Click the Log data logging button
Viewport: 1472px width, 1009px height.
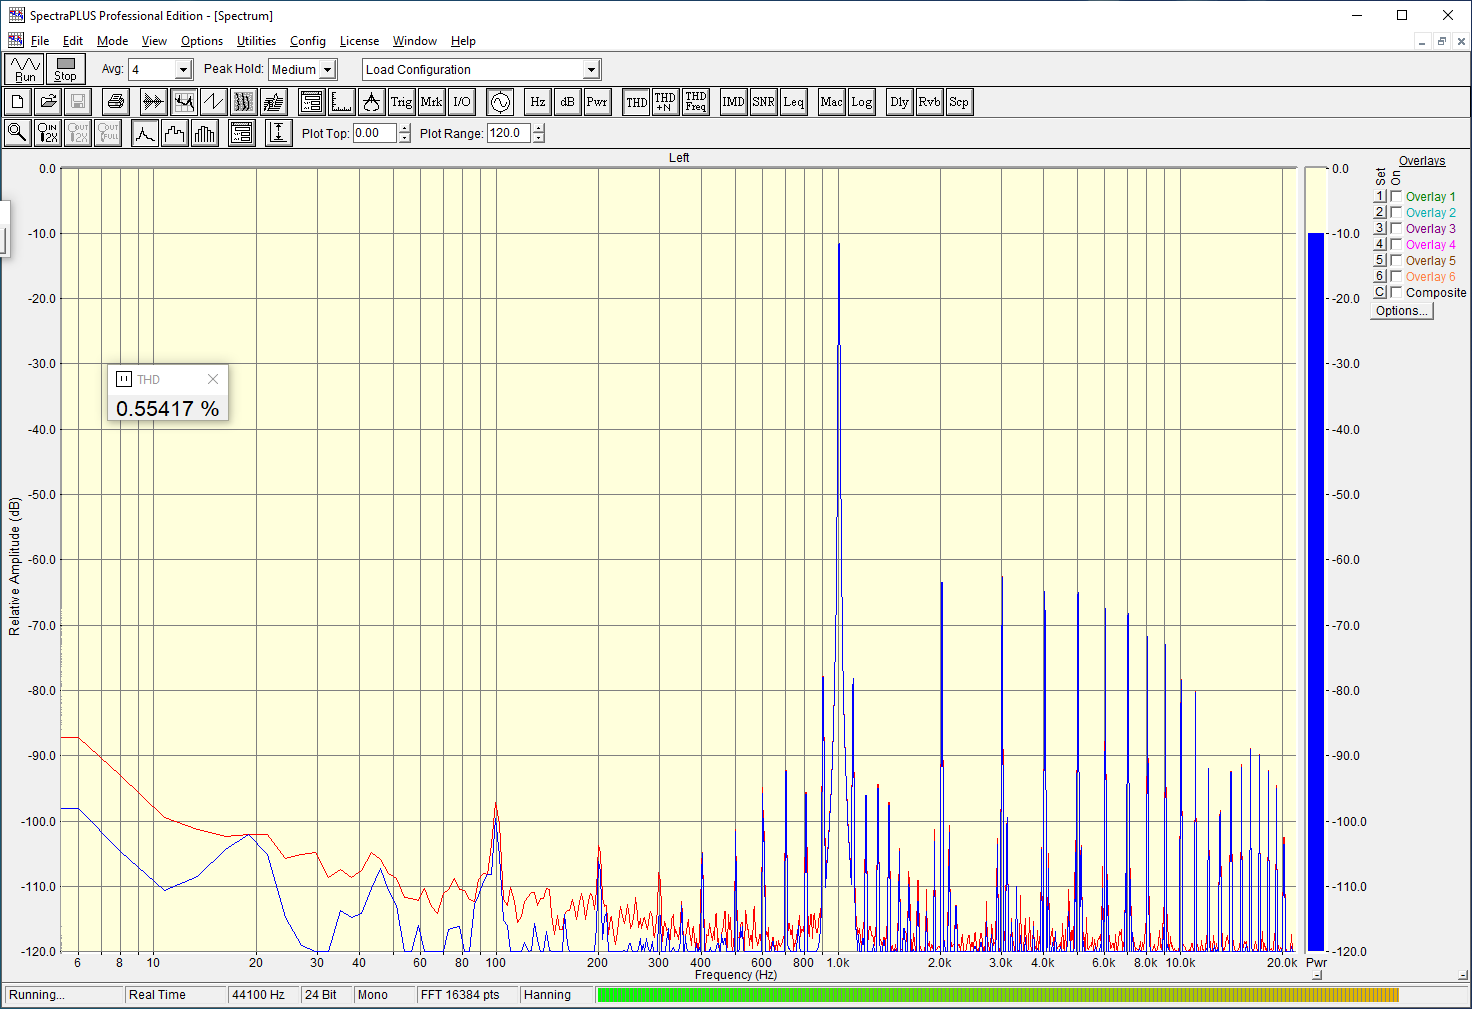(861, 102)
